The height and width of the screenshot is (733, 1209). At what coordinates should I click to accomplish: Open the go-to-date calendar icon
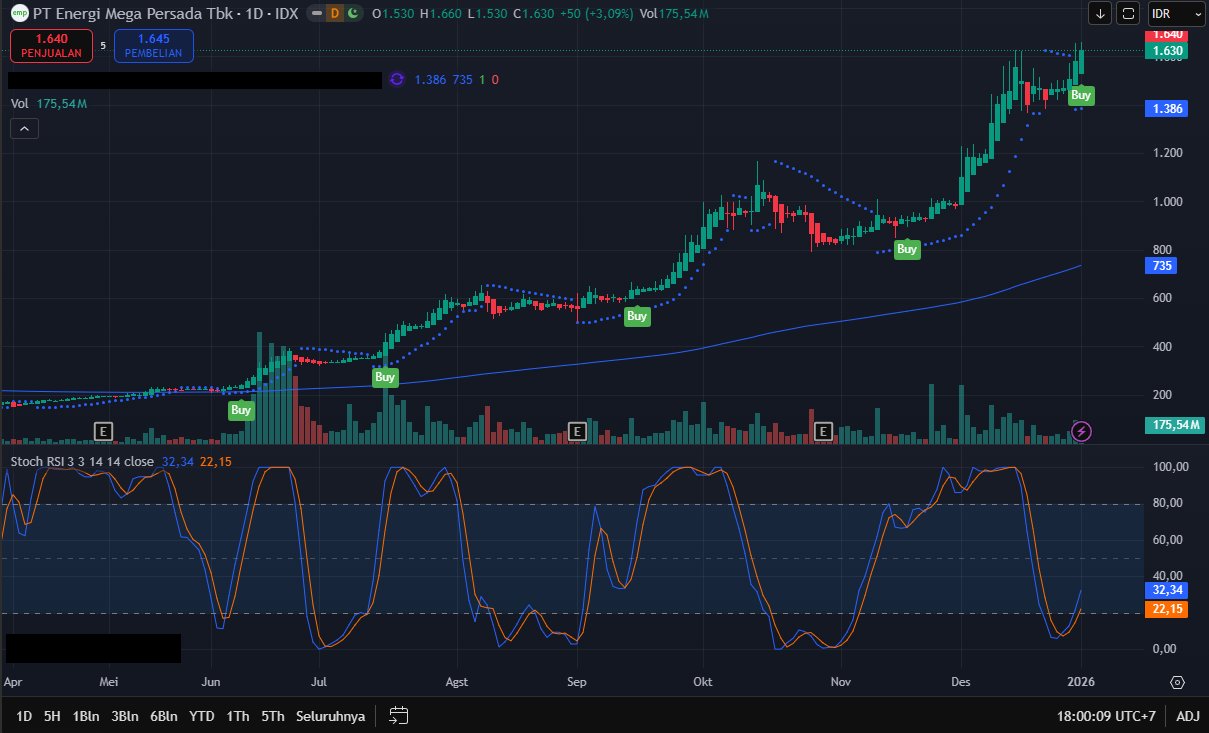click(399, 715)
